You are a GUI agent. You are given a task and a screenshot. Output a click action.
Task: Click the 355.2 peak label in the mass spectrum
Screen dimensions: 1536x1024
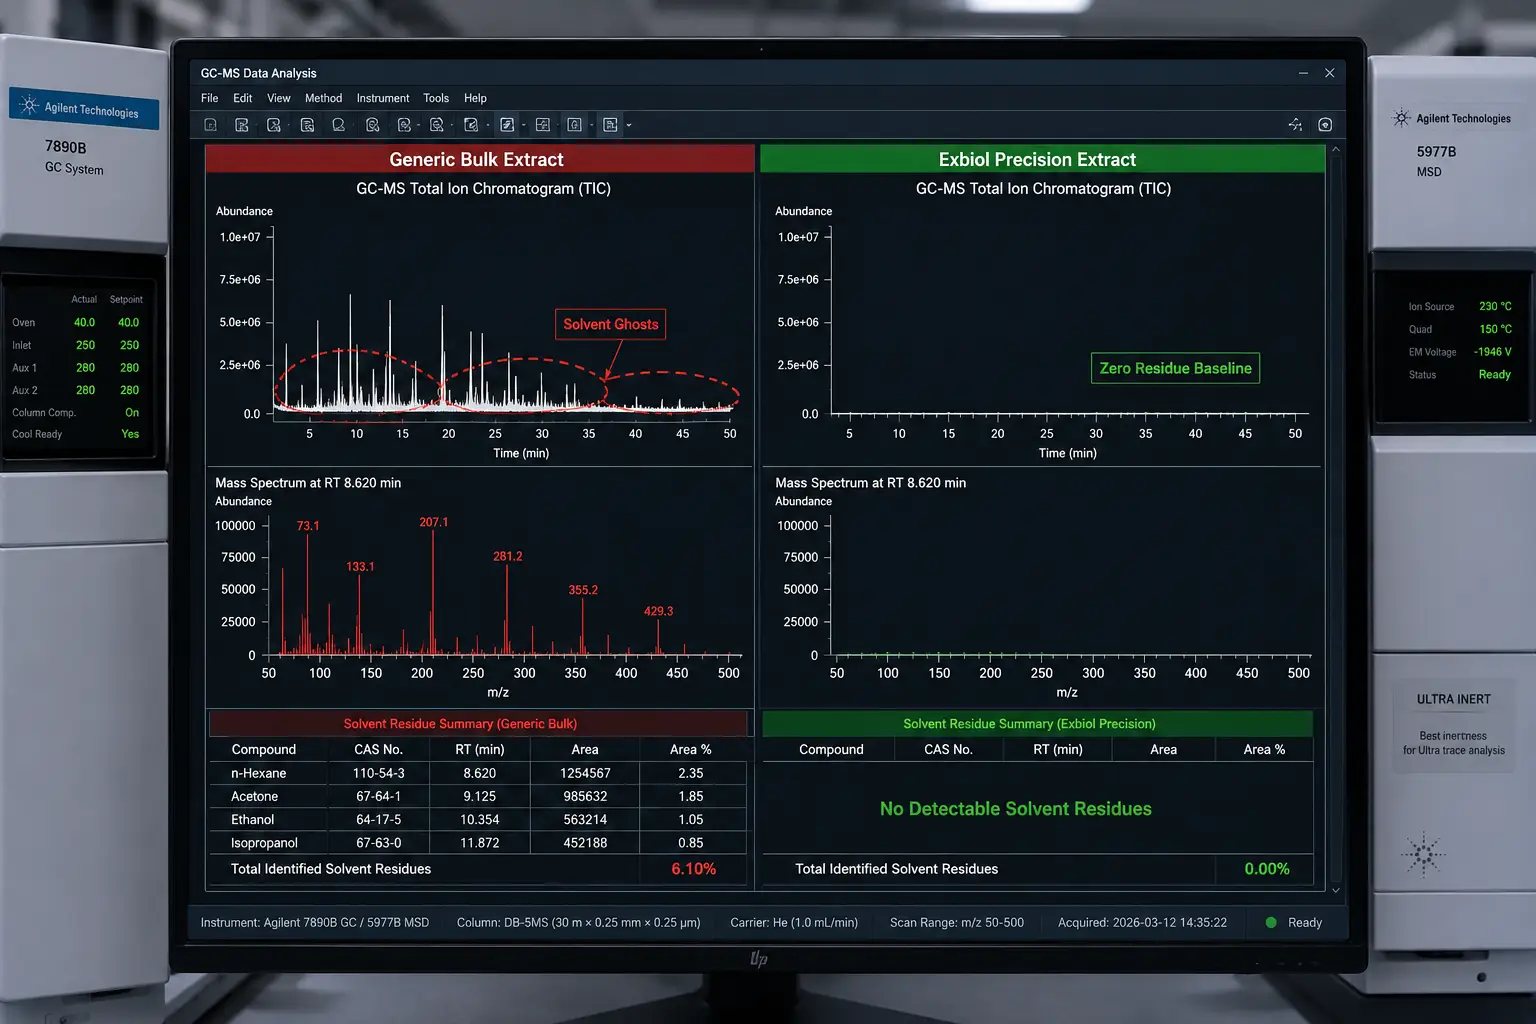(x=583, y=590)
